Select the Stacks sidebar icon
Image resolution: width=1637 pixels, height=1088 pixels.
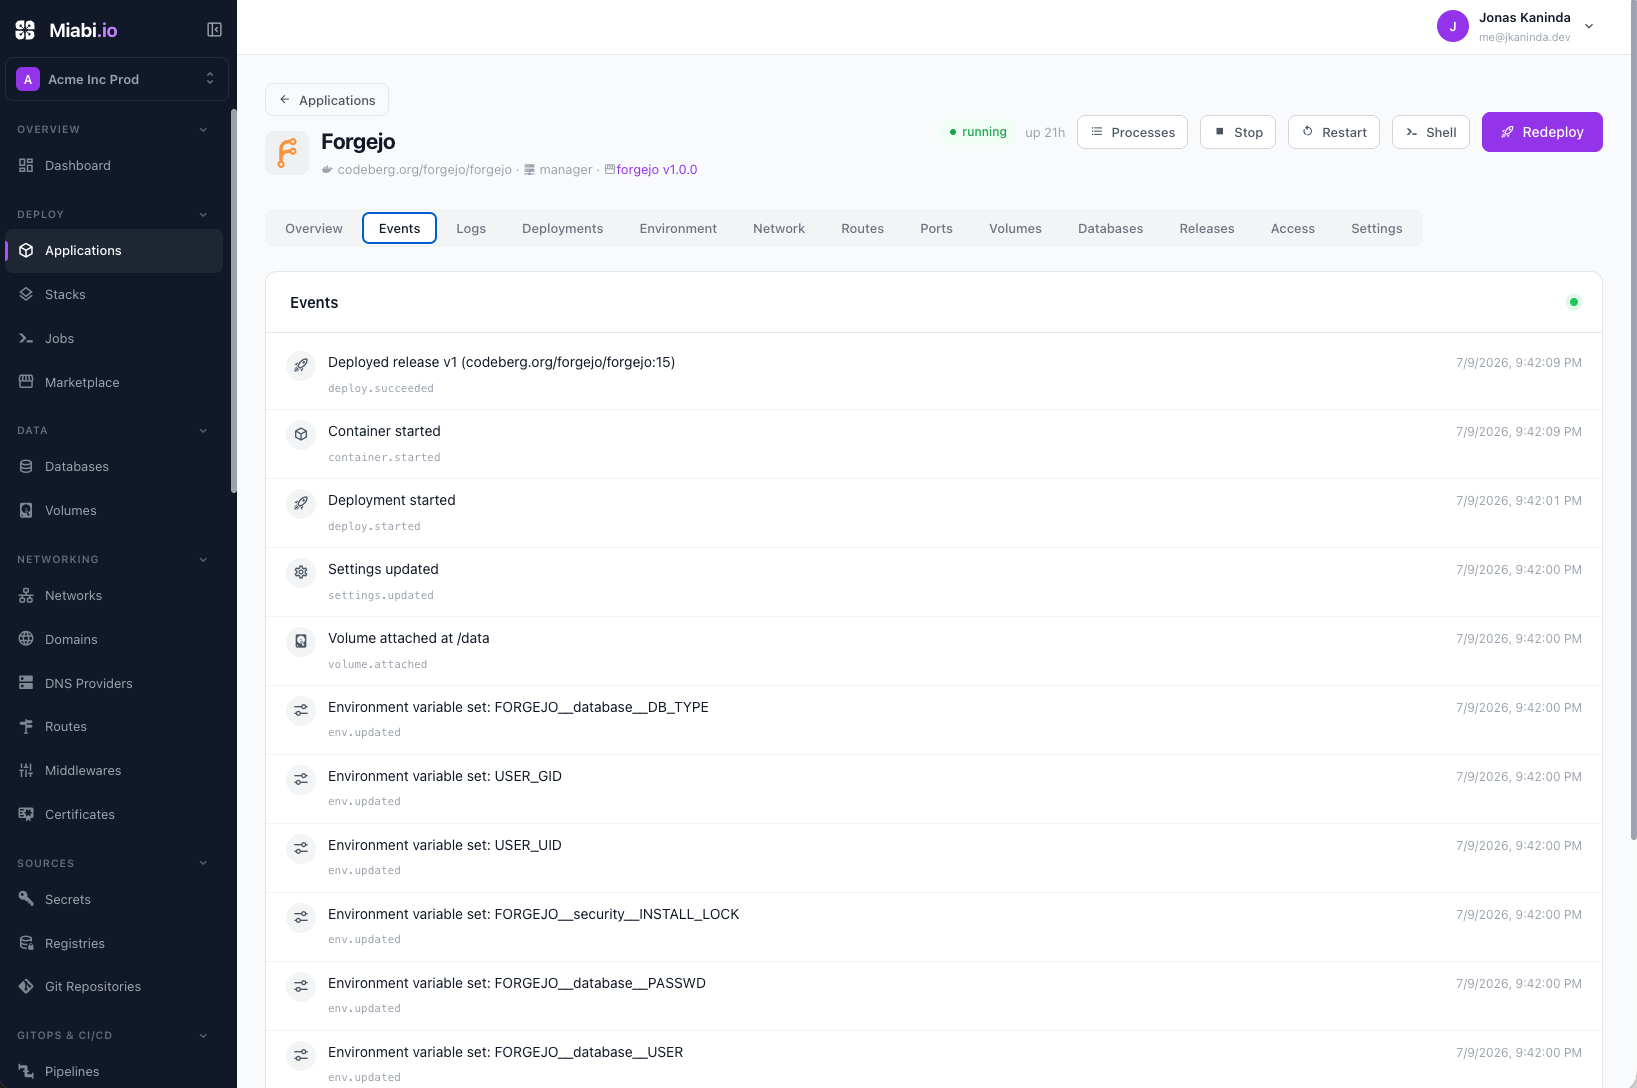coord(26,294)
